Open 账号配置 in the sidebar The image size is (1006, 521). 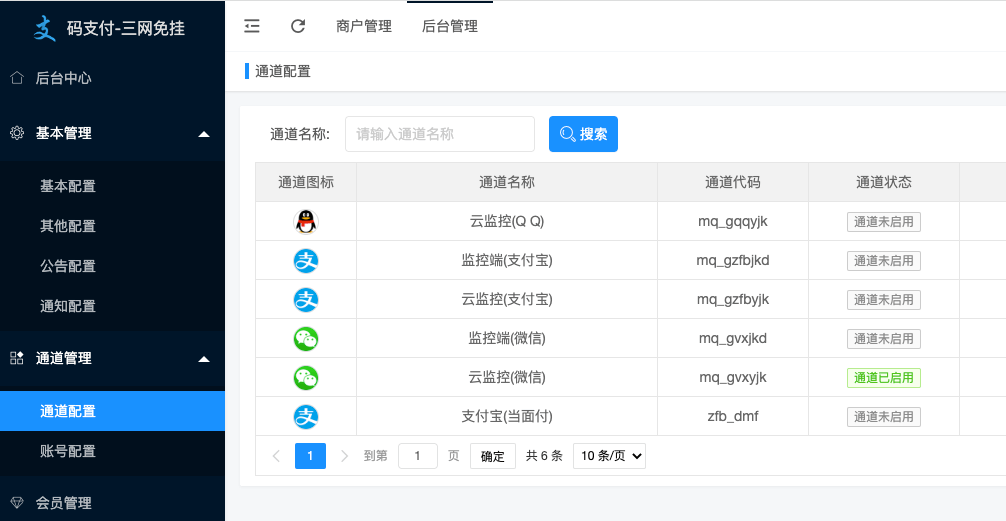click(x=112, y=451)
